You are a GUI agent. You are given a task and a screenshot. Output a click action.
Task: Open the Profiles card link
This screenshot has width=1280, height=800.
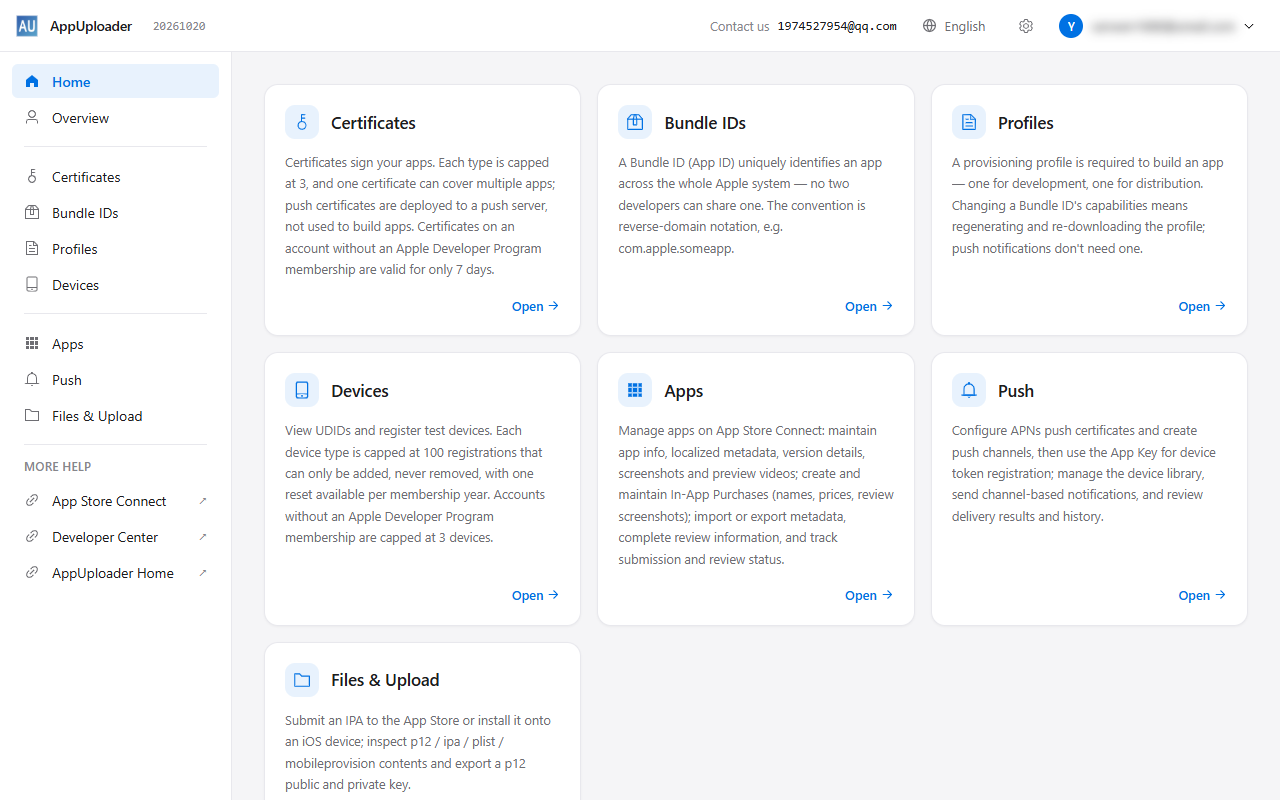tap(1202, 307)
